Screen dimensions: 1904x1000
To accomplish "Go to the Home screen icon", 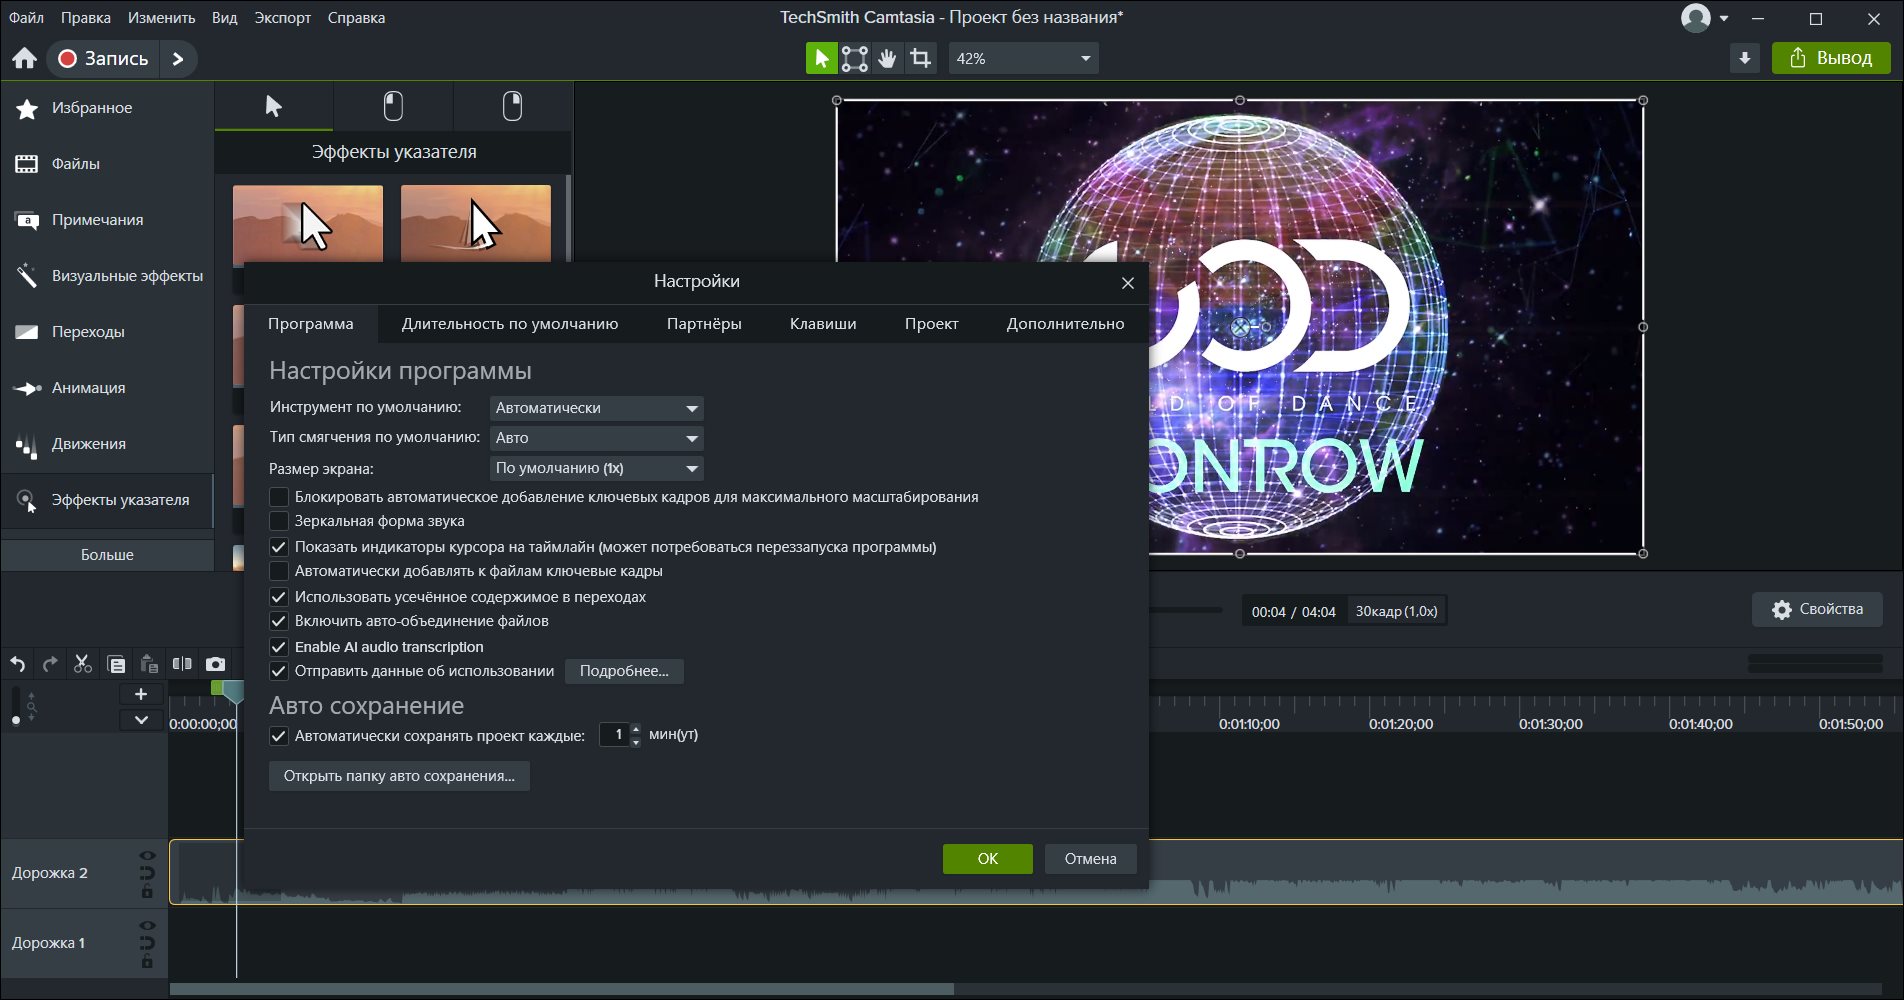I will tap(25, 58).
